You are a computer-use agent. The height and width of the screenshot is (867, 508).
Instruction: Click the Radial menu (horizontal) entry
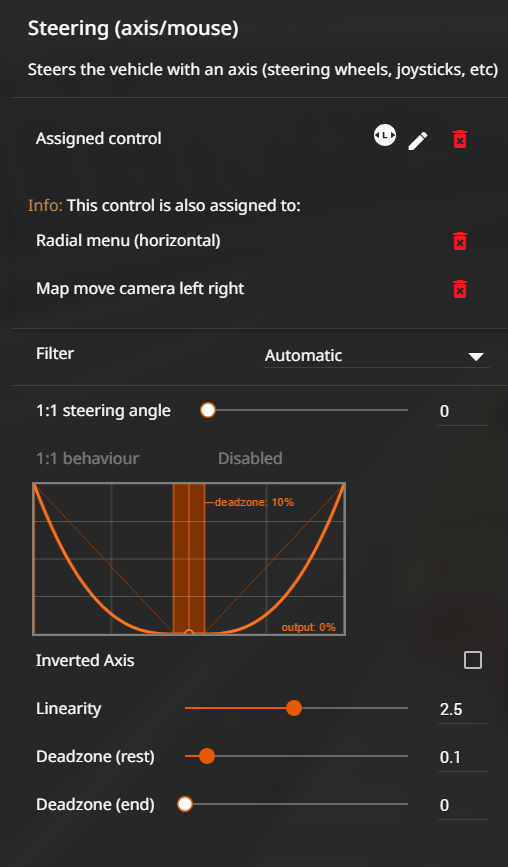coord(128,241)
